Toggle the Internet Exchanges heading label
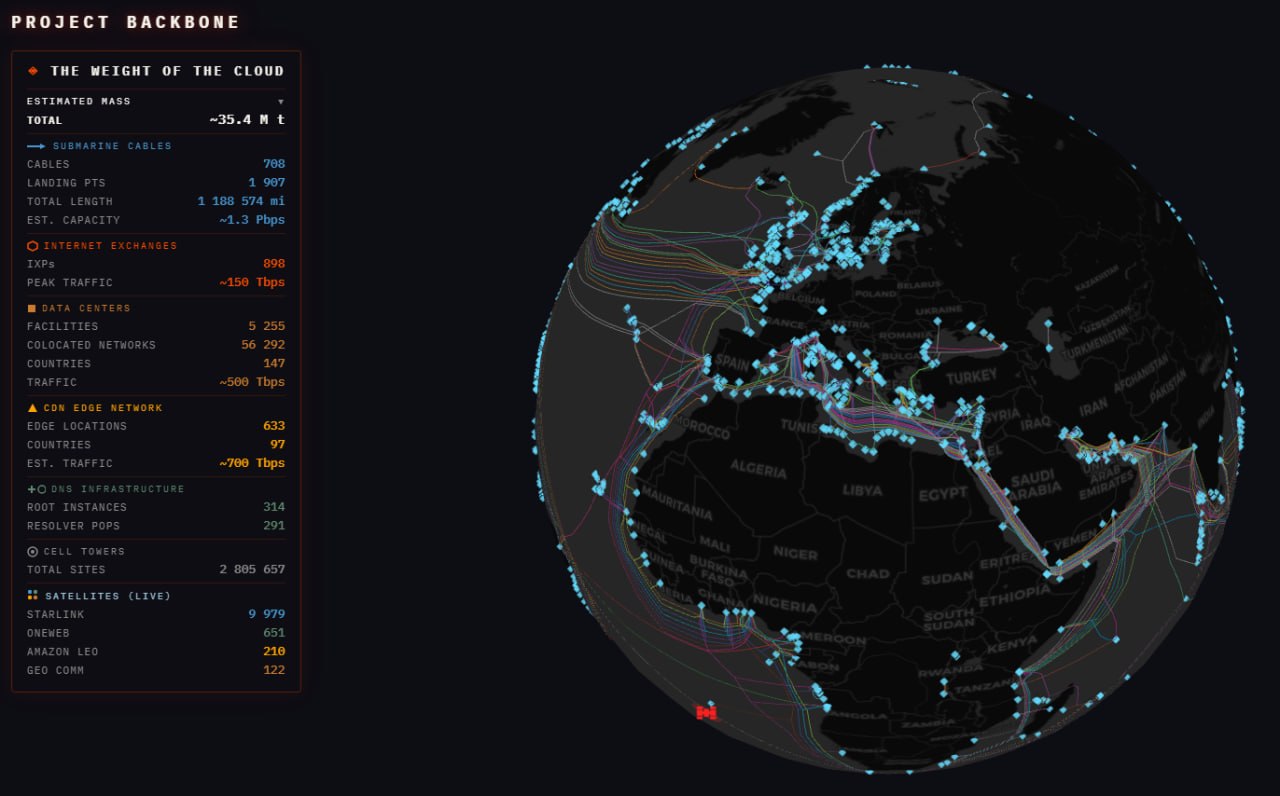The width and height of the screenshot is (1280, 796). pos(110,246)
